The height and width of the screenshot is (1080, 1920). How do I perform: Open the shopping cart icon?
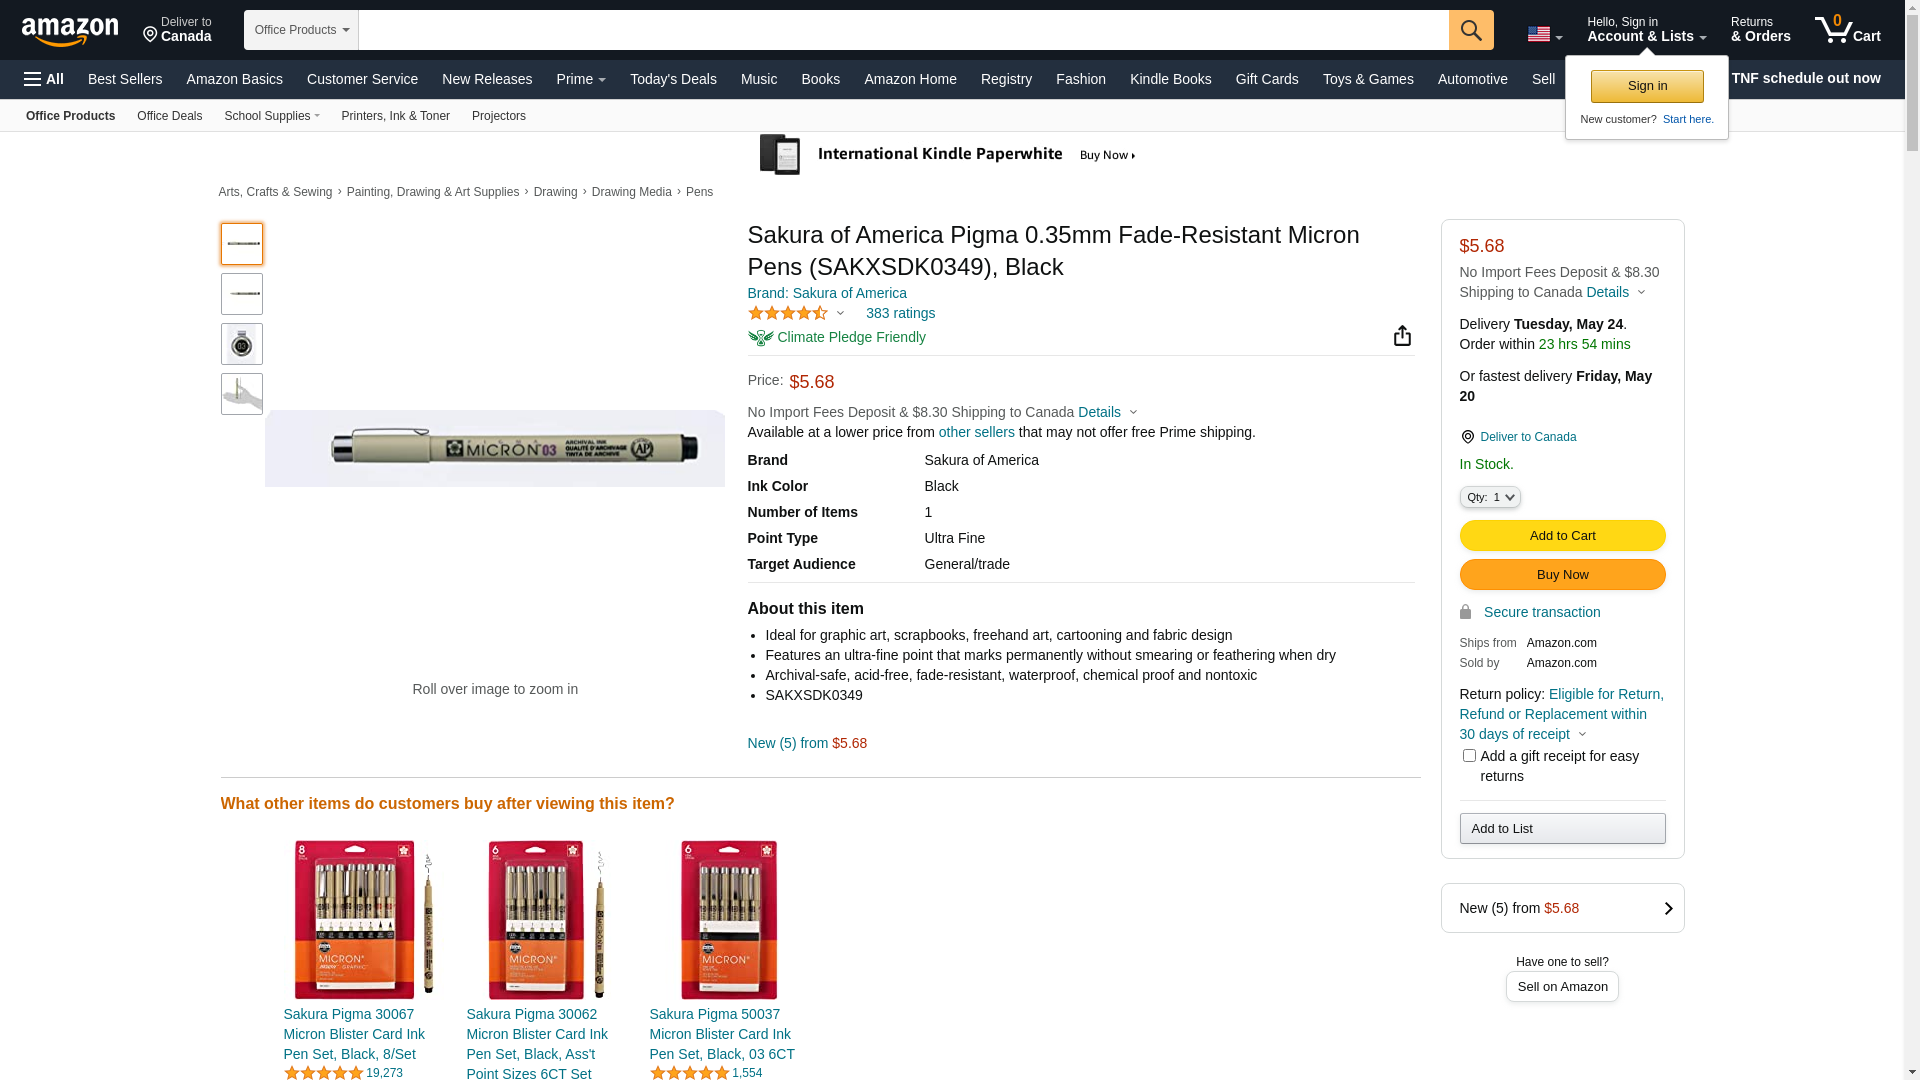pos(1847,30)
